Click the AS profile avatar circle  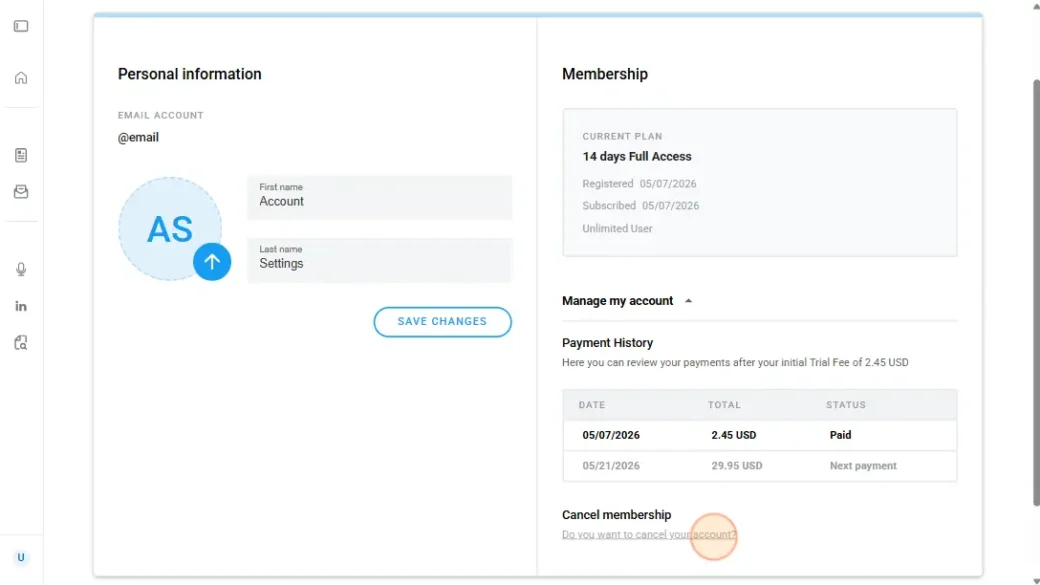click(x=170, y=229)
